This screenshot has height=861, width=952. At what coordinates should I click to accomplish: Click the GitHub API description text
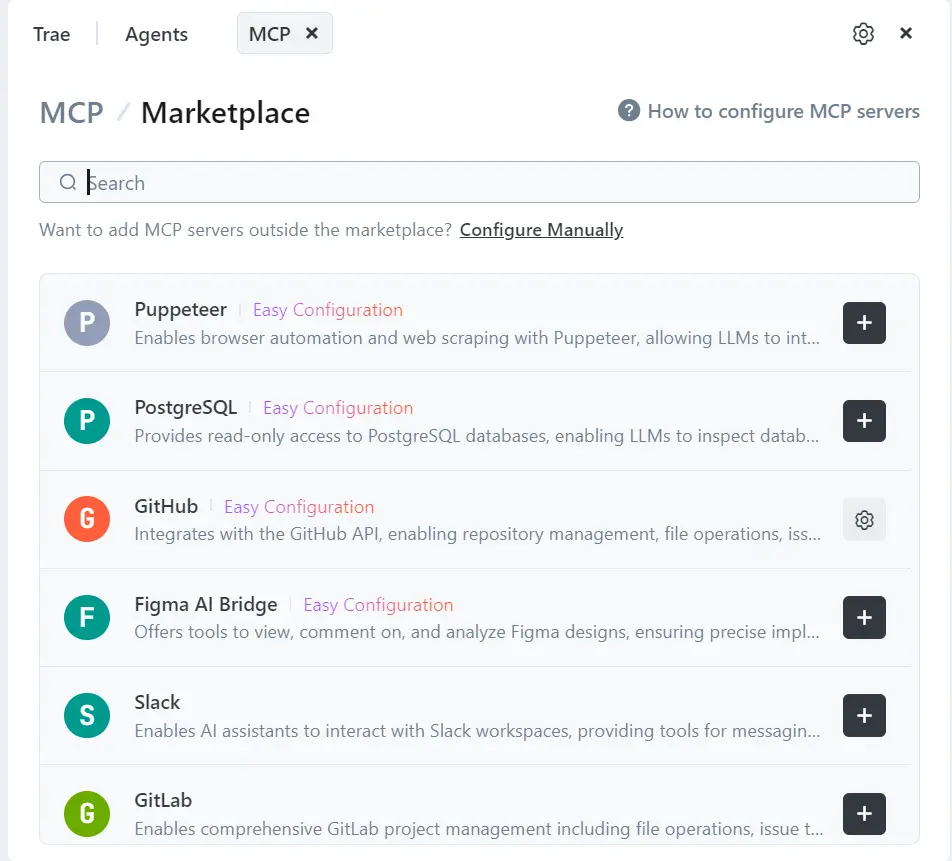coord(477,534)
